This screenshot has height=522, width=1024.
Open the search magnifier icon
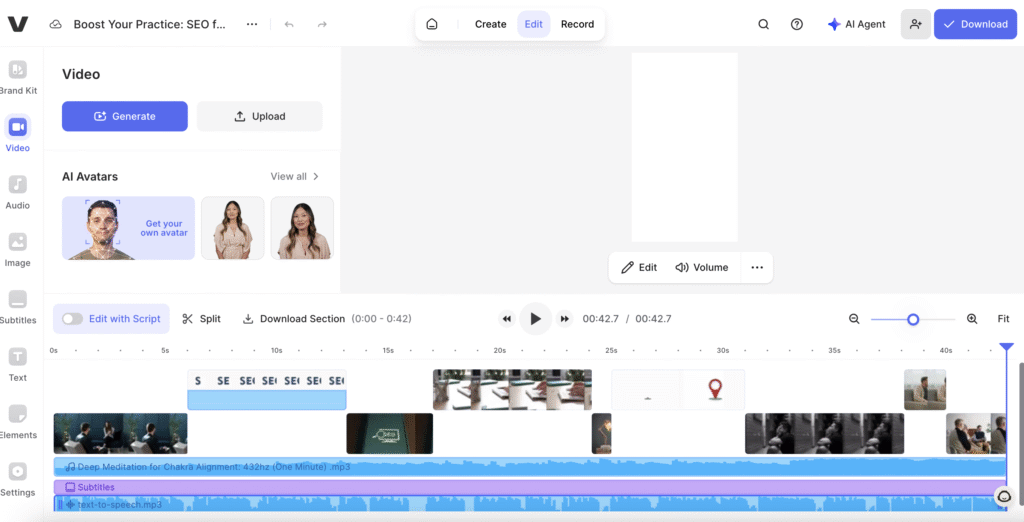pos(763,24)
